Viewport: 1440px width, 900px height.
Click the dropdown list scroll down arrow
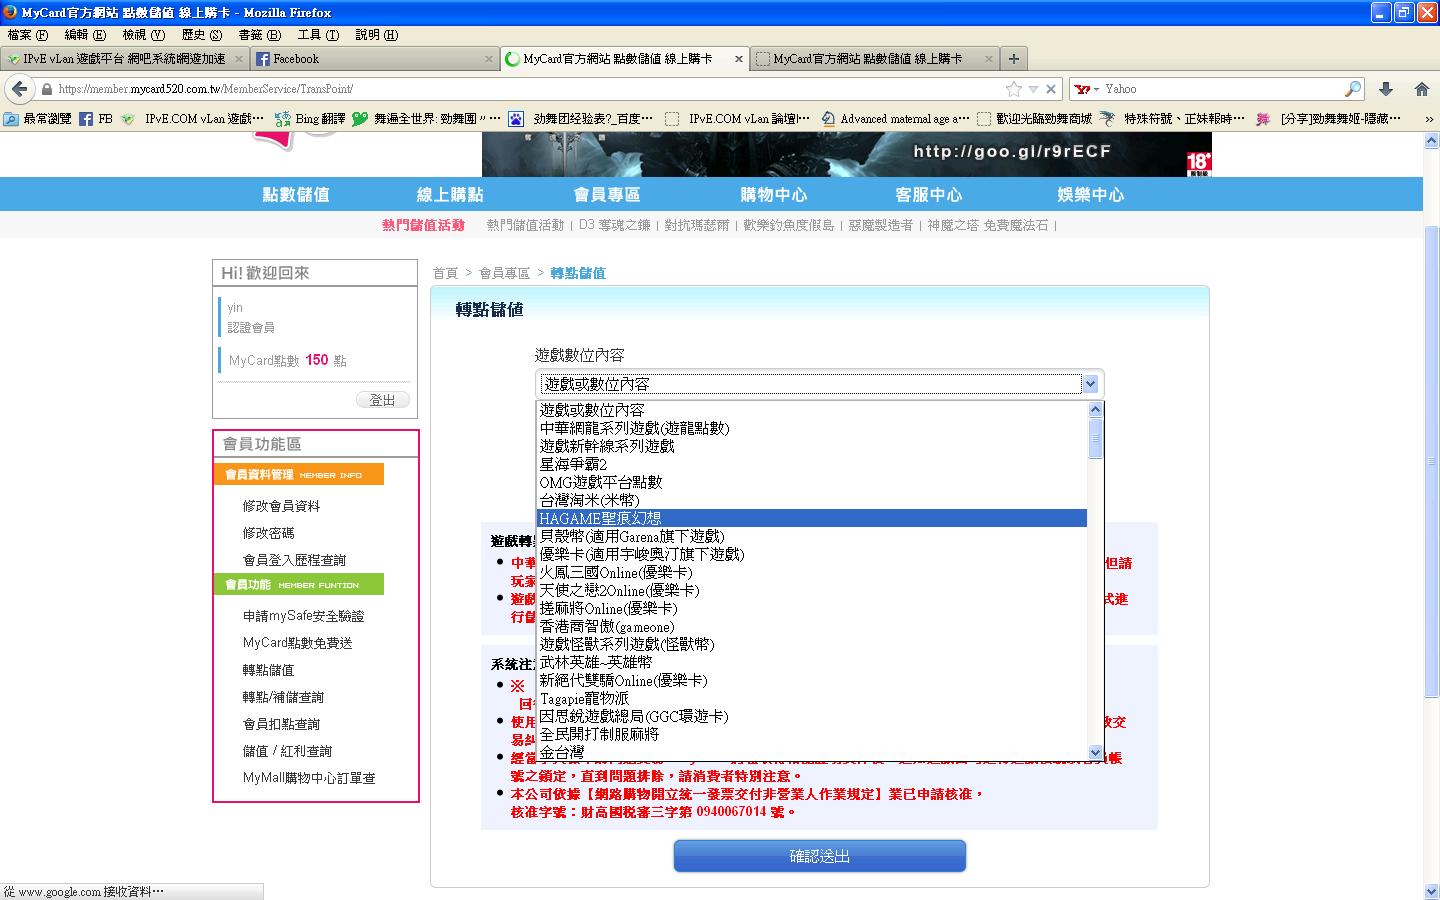(x=1095, y=752)
